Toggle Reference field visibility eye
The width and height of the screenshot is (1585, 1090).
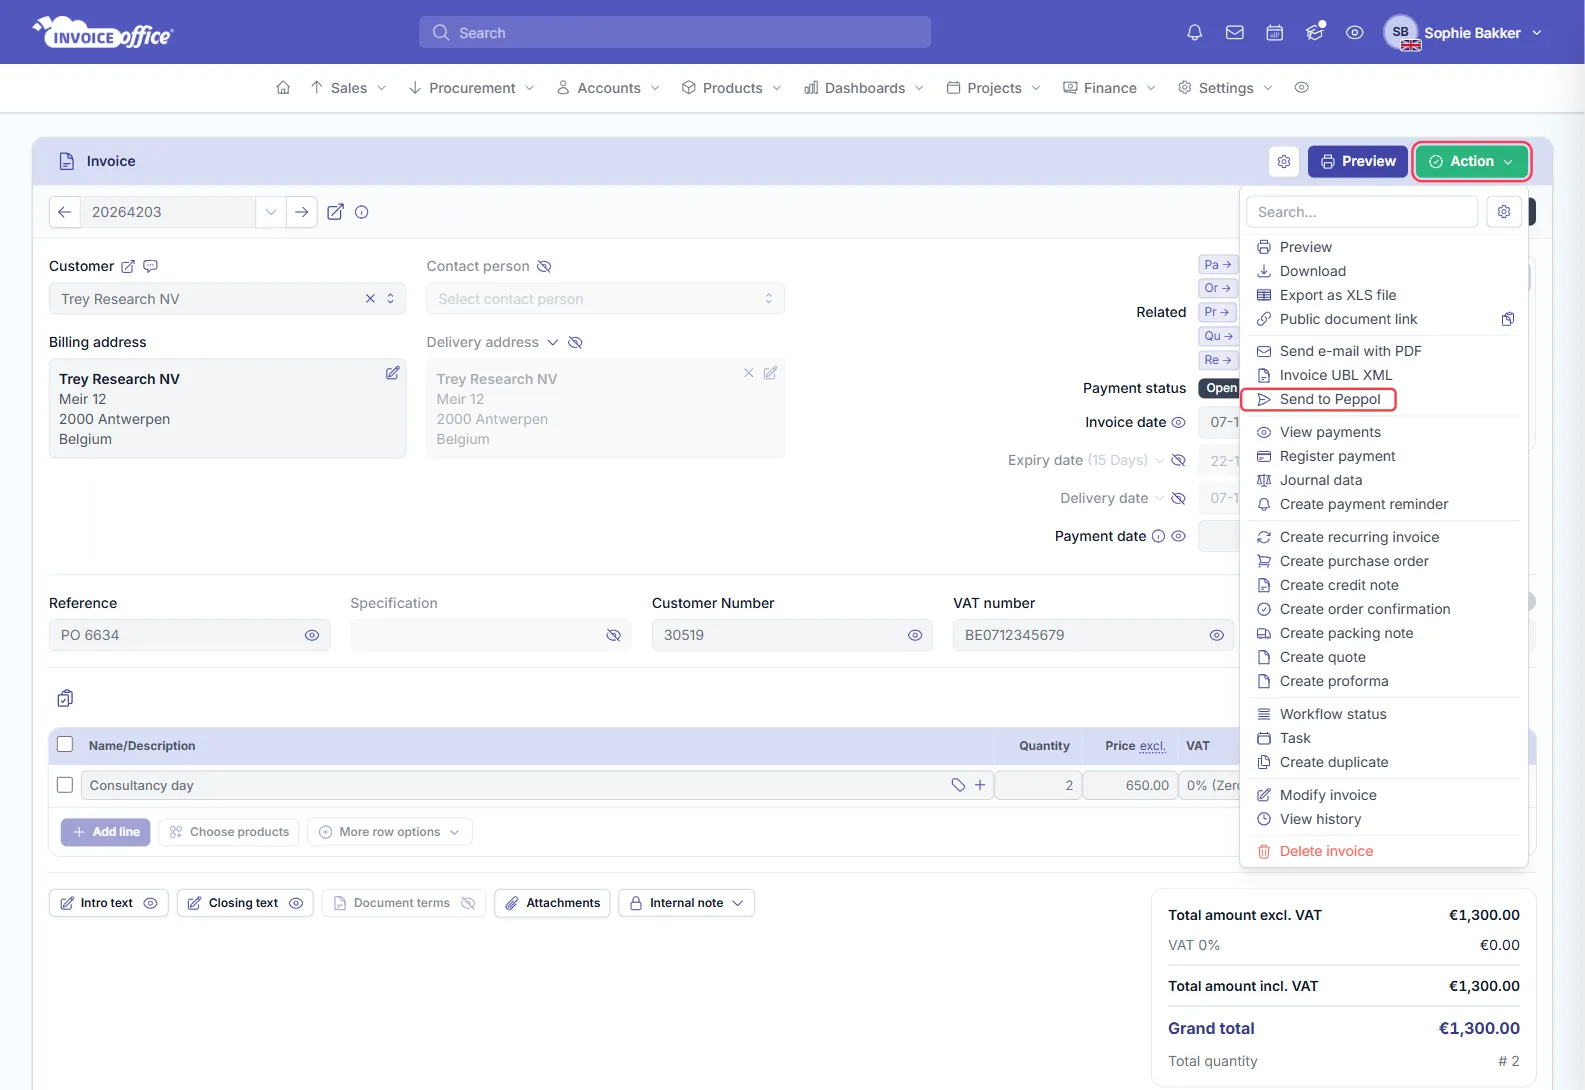click(x=312, y=635)
